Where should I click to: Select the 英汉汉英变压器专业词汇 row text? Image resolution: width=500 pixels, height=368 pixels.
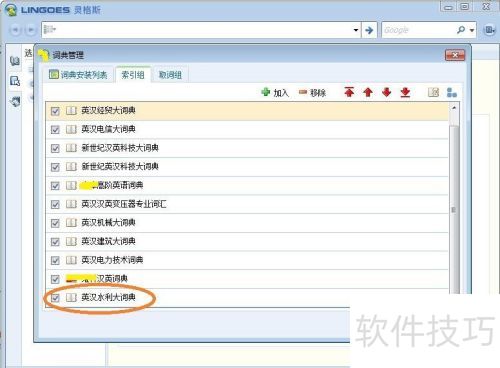124,204
